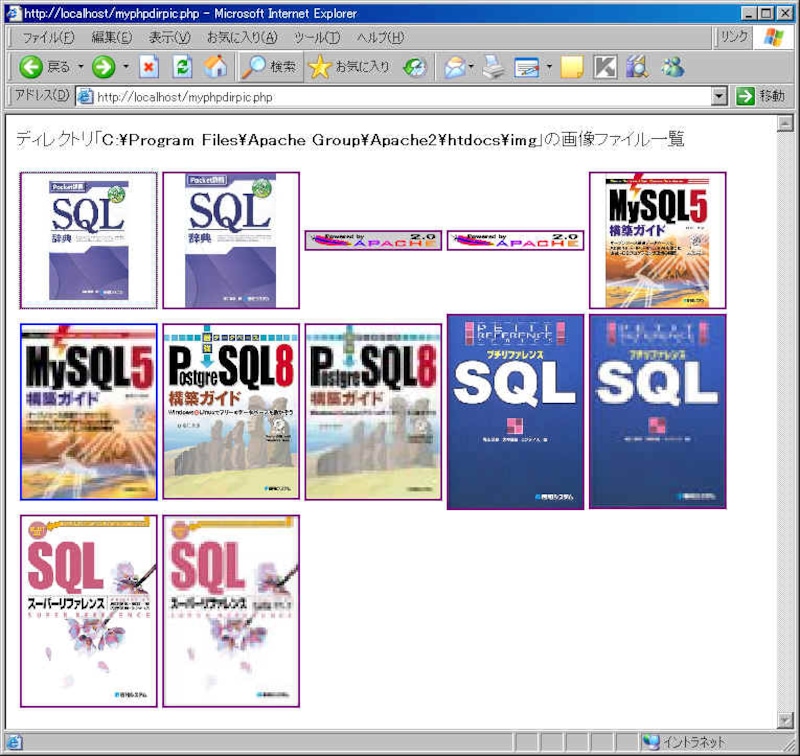Click the Windows flag logo throbber
The width and height of the screenshot is (800, 756).
pos(773,37)
